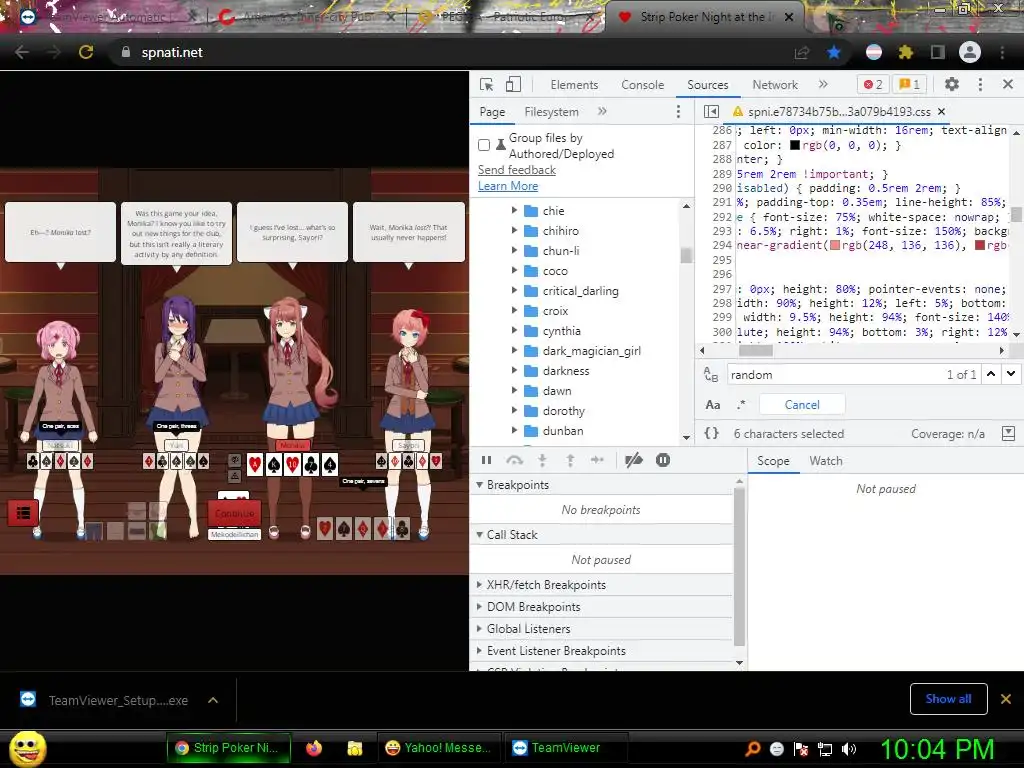Expand the dark_magician_girl folder

pos(514,351)
